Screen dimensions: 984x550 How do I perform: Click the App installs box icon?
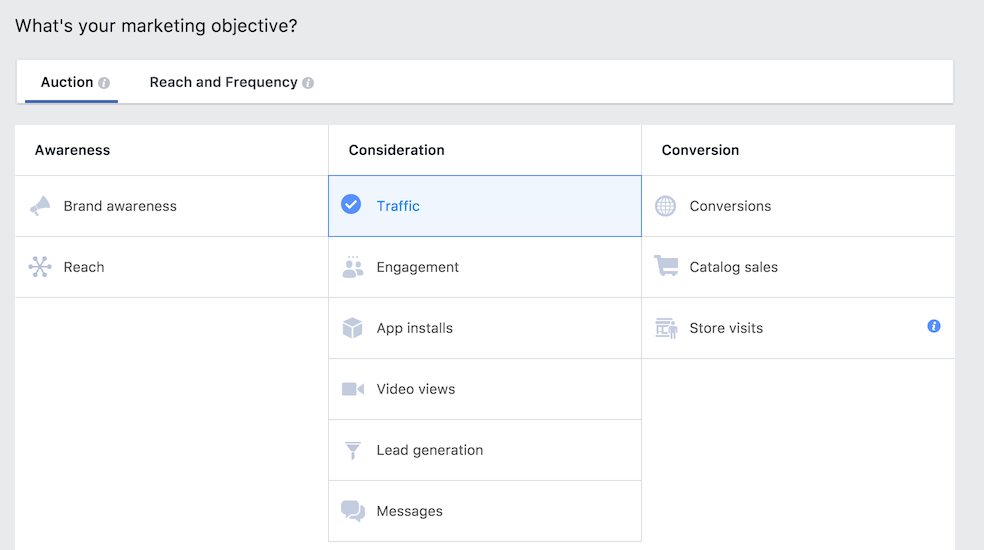352,328
